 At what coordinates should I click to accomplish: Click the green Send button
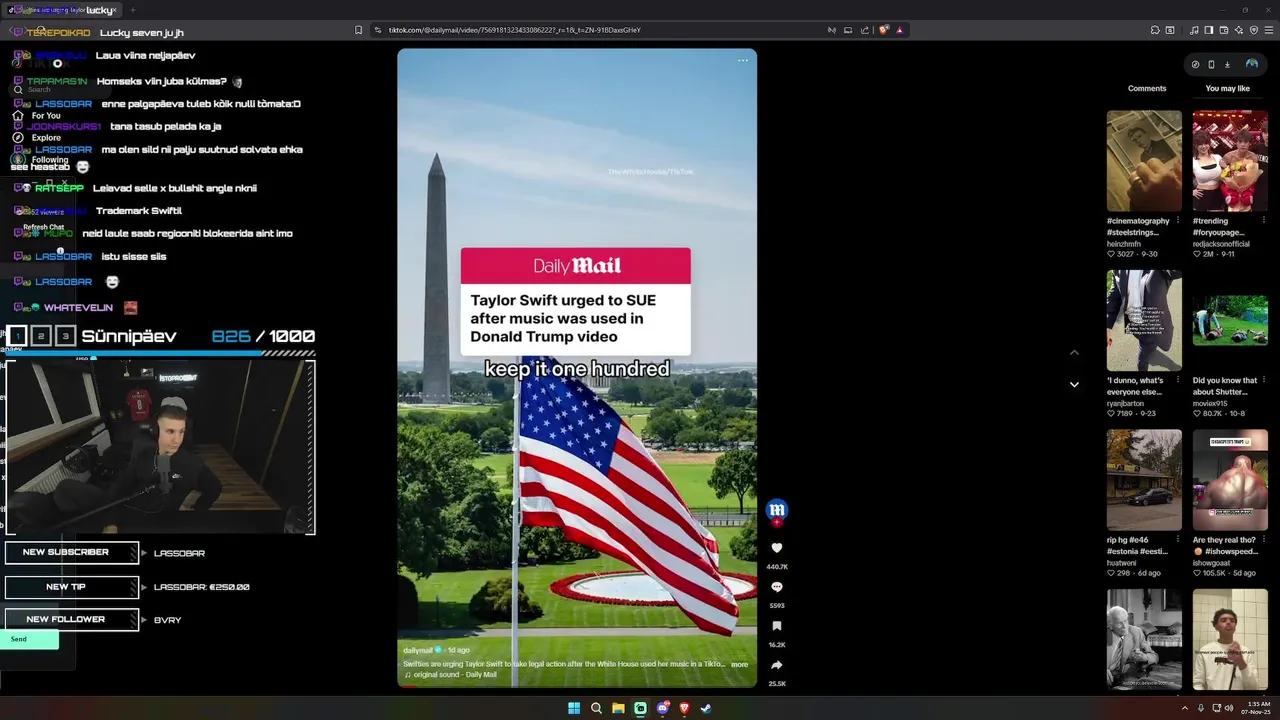click(29, 639)
